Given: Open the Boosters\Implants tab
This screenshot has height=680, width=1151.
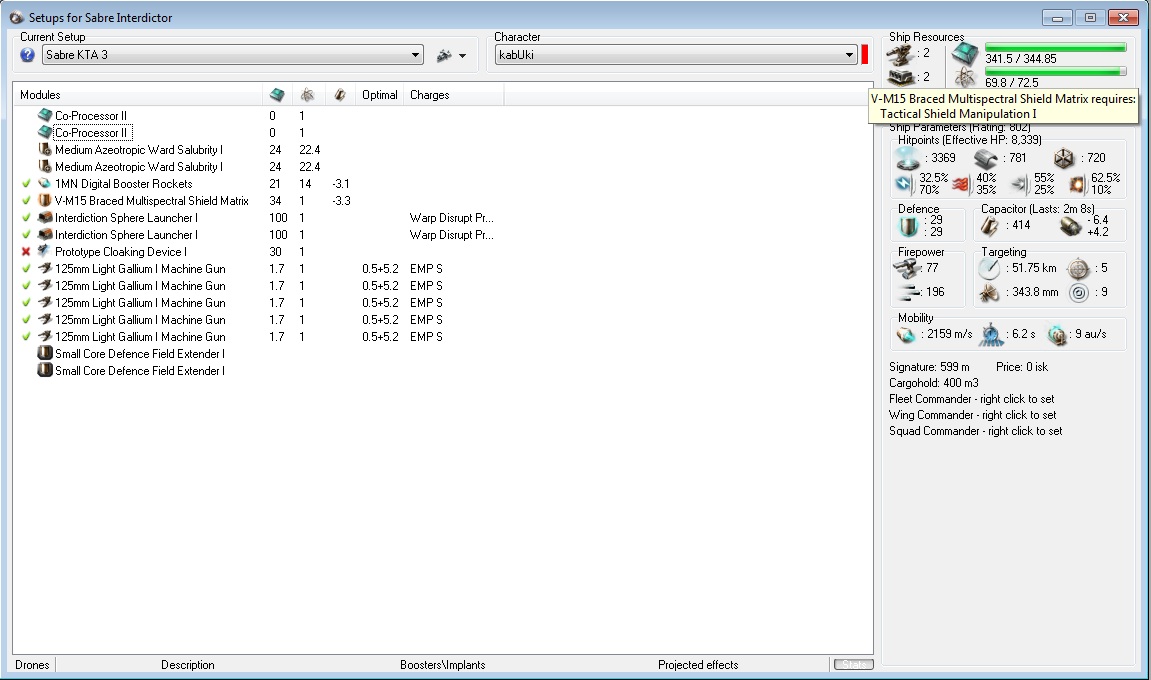Looking at the screenshot, I should [x=443, y=665].
